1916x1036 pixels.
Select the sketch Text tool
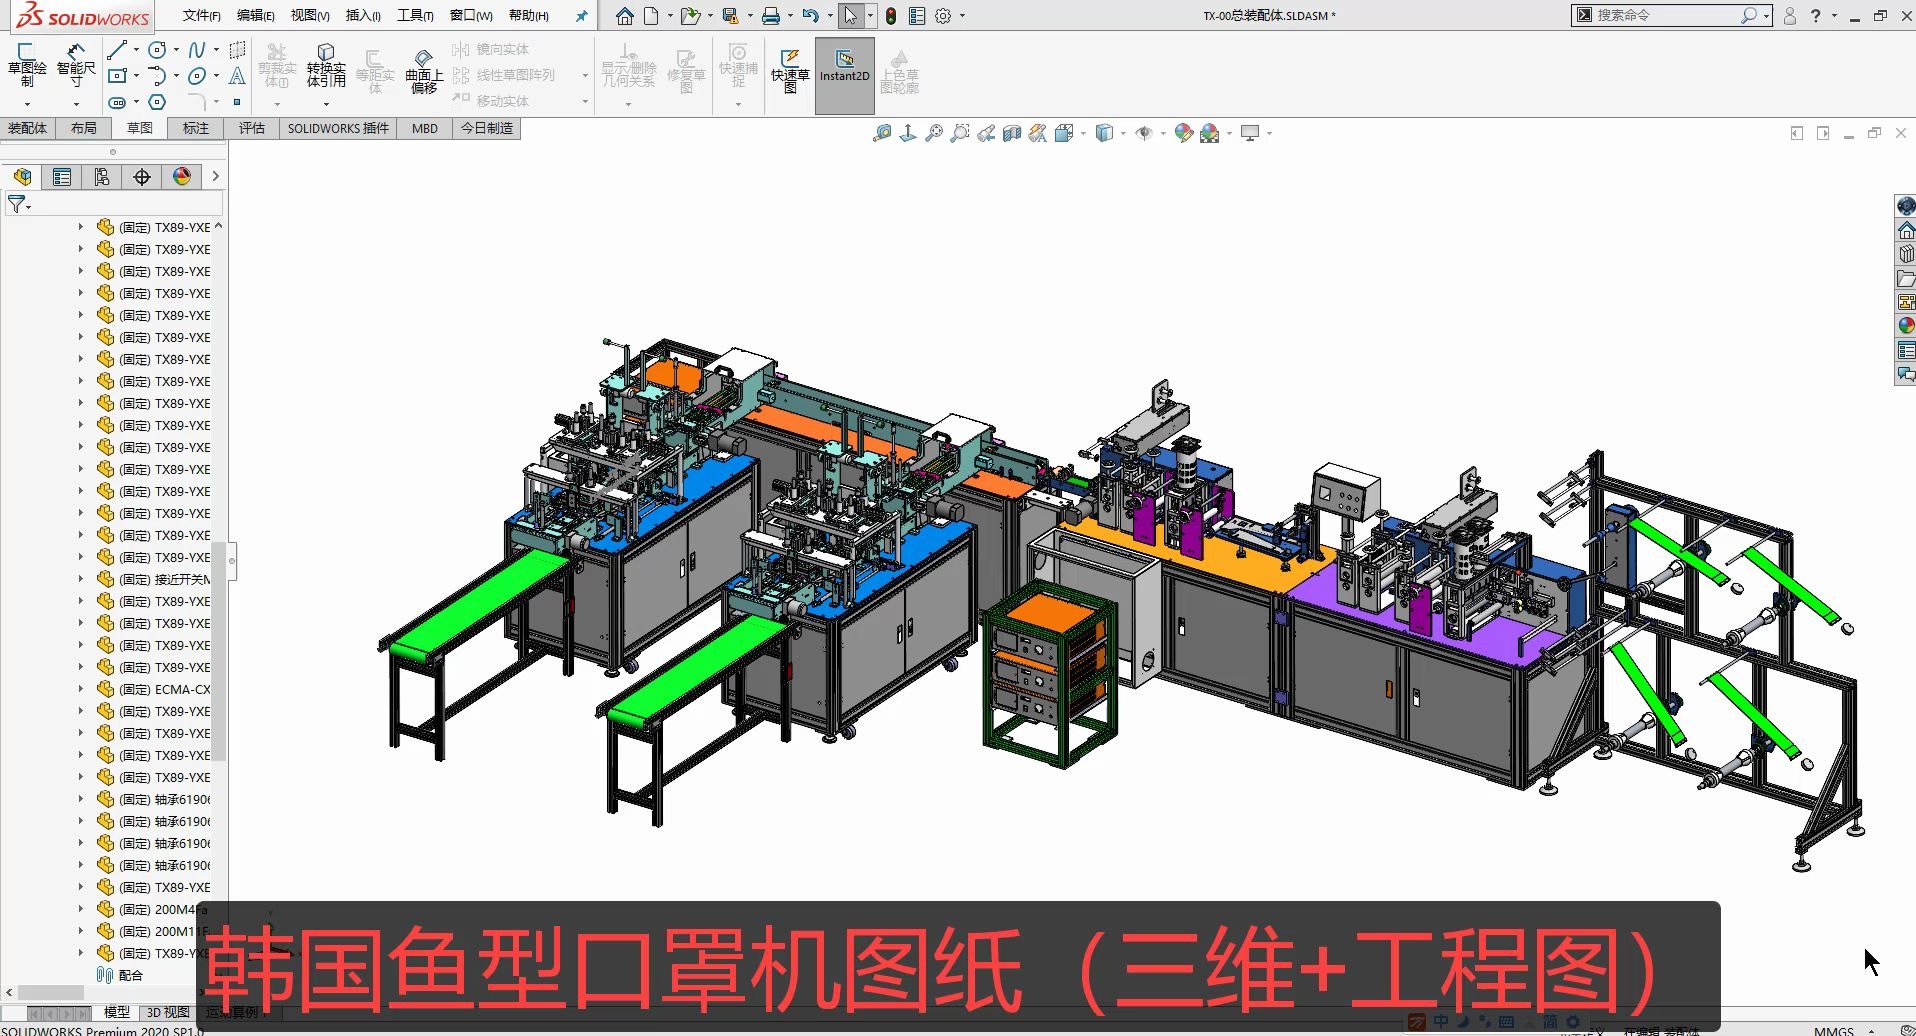click(237, 75)
